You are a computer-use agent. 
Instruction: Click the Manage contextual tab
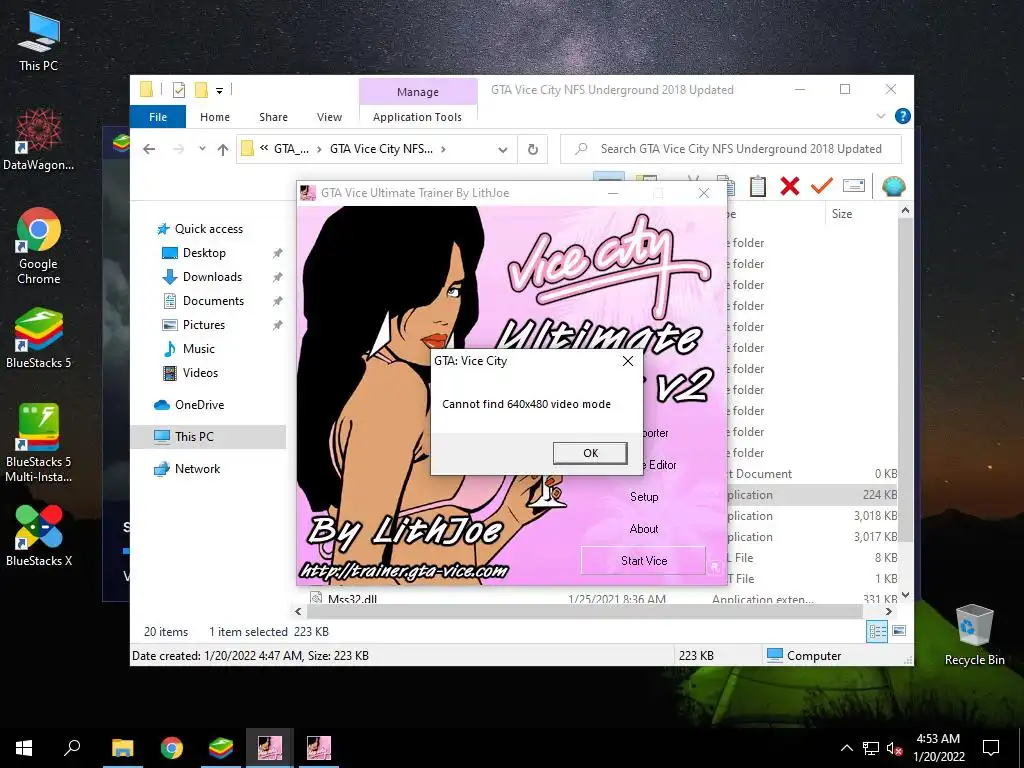tap(418, 92)
